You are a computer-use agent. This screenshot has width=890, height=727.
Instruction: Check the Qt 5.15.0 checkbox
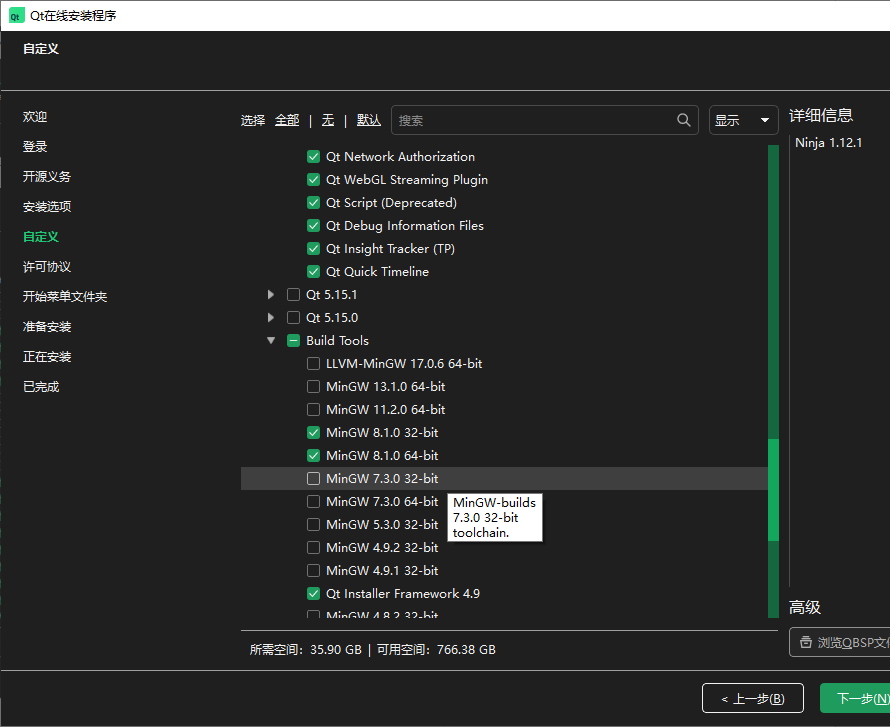[x=293, y=318]
